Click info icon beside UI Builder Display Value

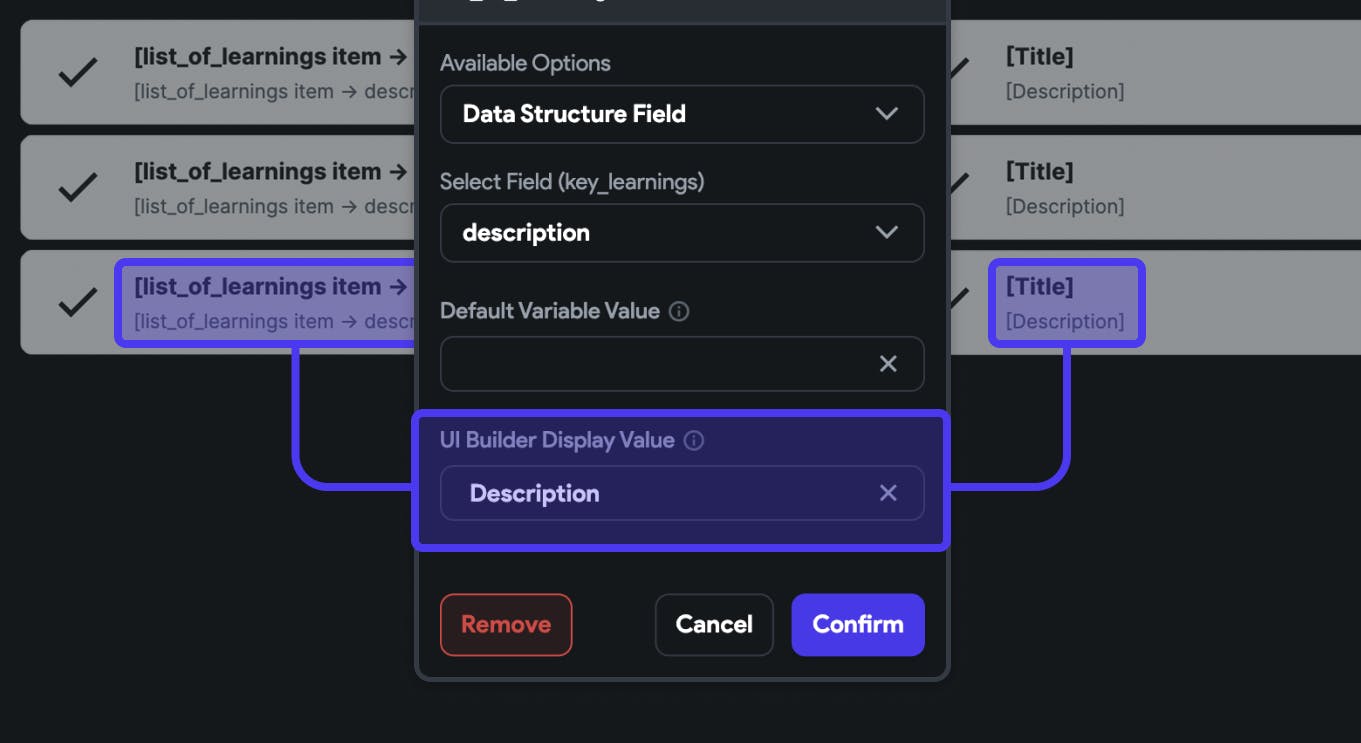point(694,440)
